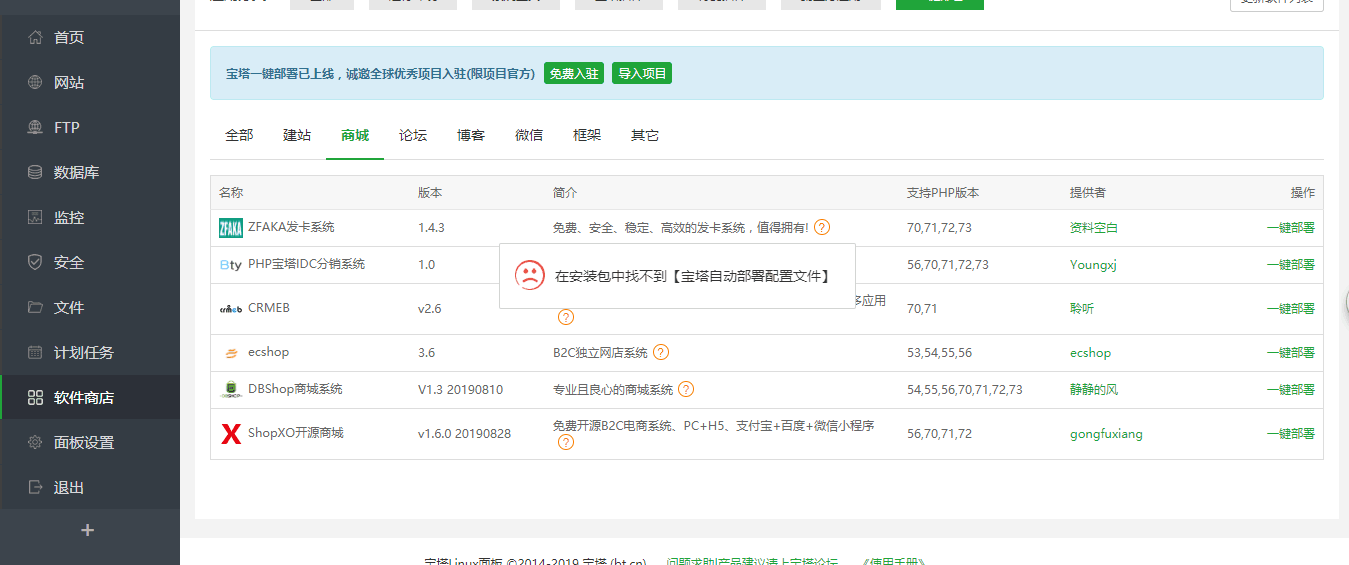Open the 其它 tab
This screenshot has height=565, width=1349.
click(x=645, y=136)
